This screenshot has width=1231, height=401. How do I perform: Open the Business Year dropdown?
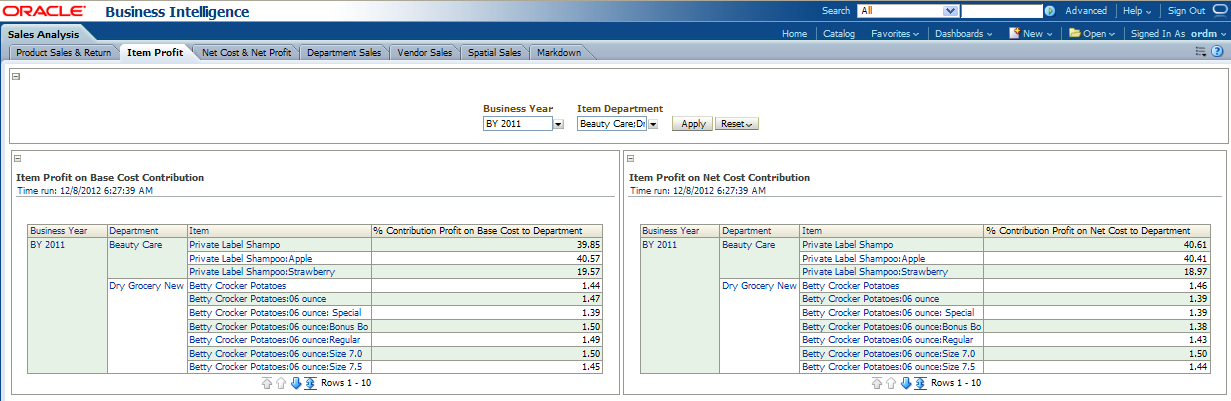558,124
